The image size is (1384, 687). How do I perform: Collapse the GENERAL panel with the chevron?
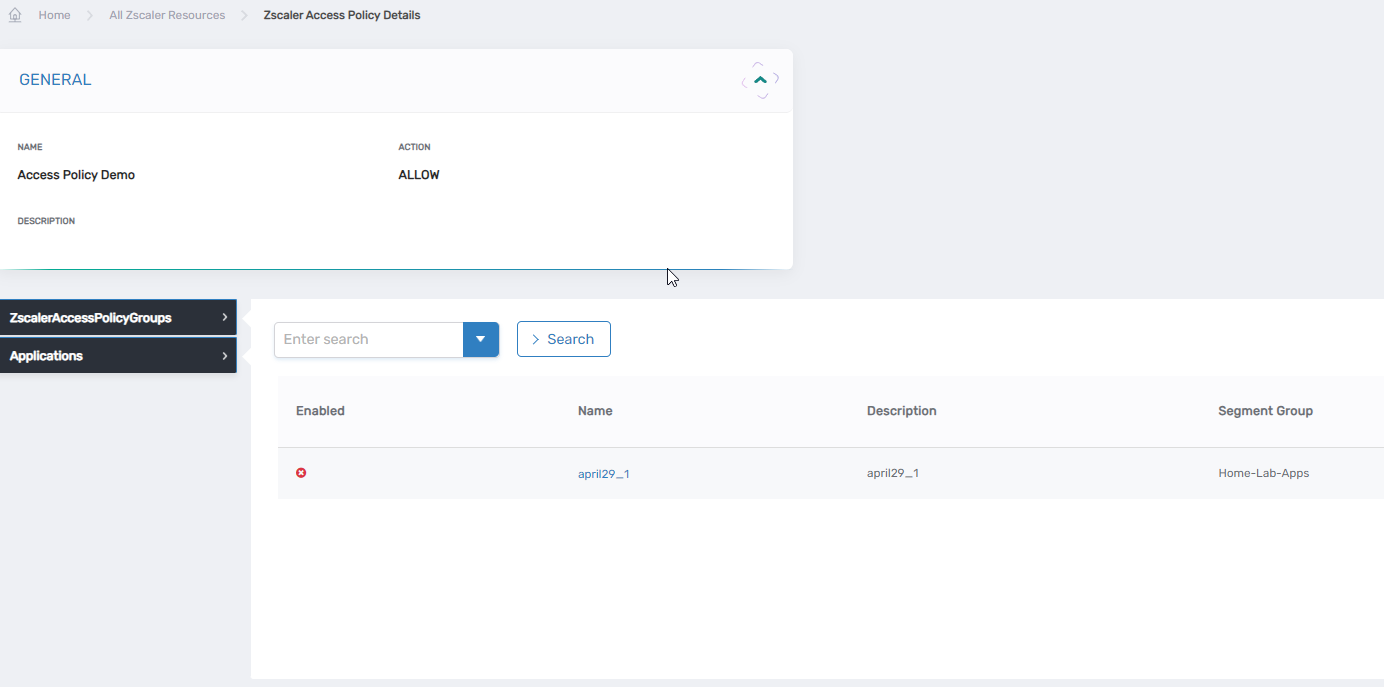761,80
